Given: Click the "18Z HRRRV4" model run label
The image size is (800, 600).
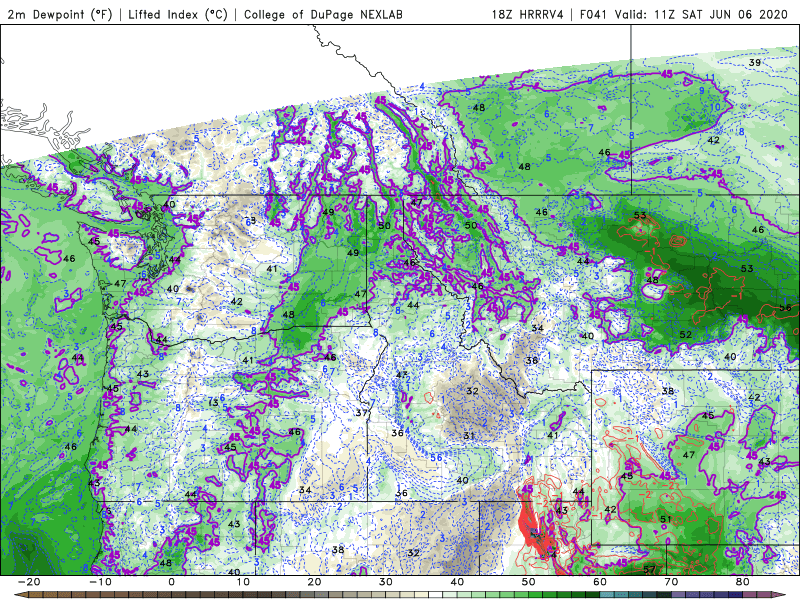Looking at the screenshot, I should click(528, 14).
